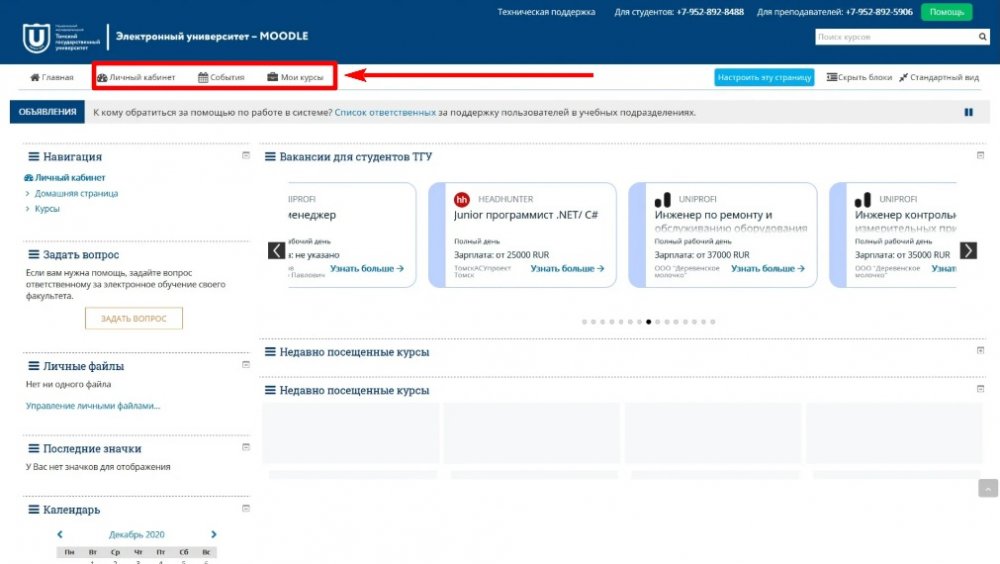
Task: Go to next month in calendar
Action: [x=214, y=535]
